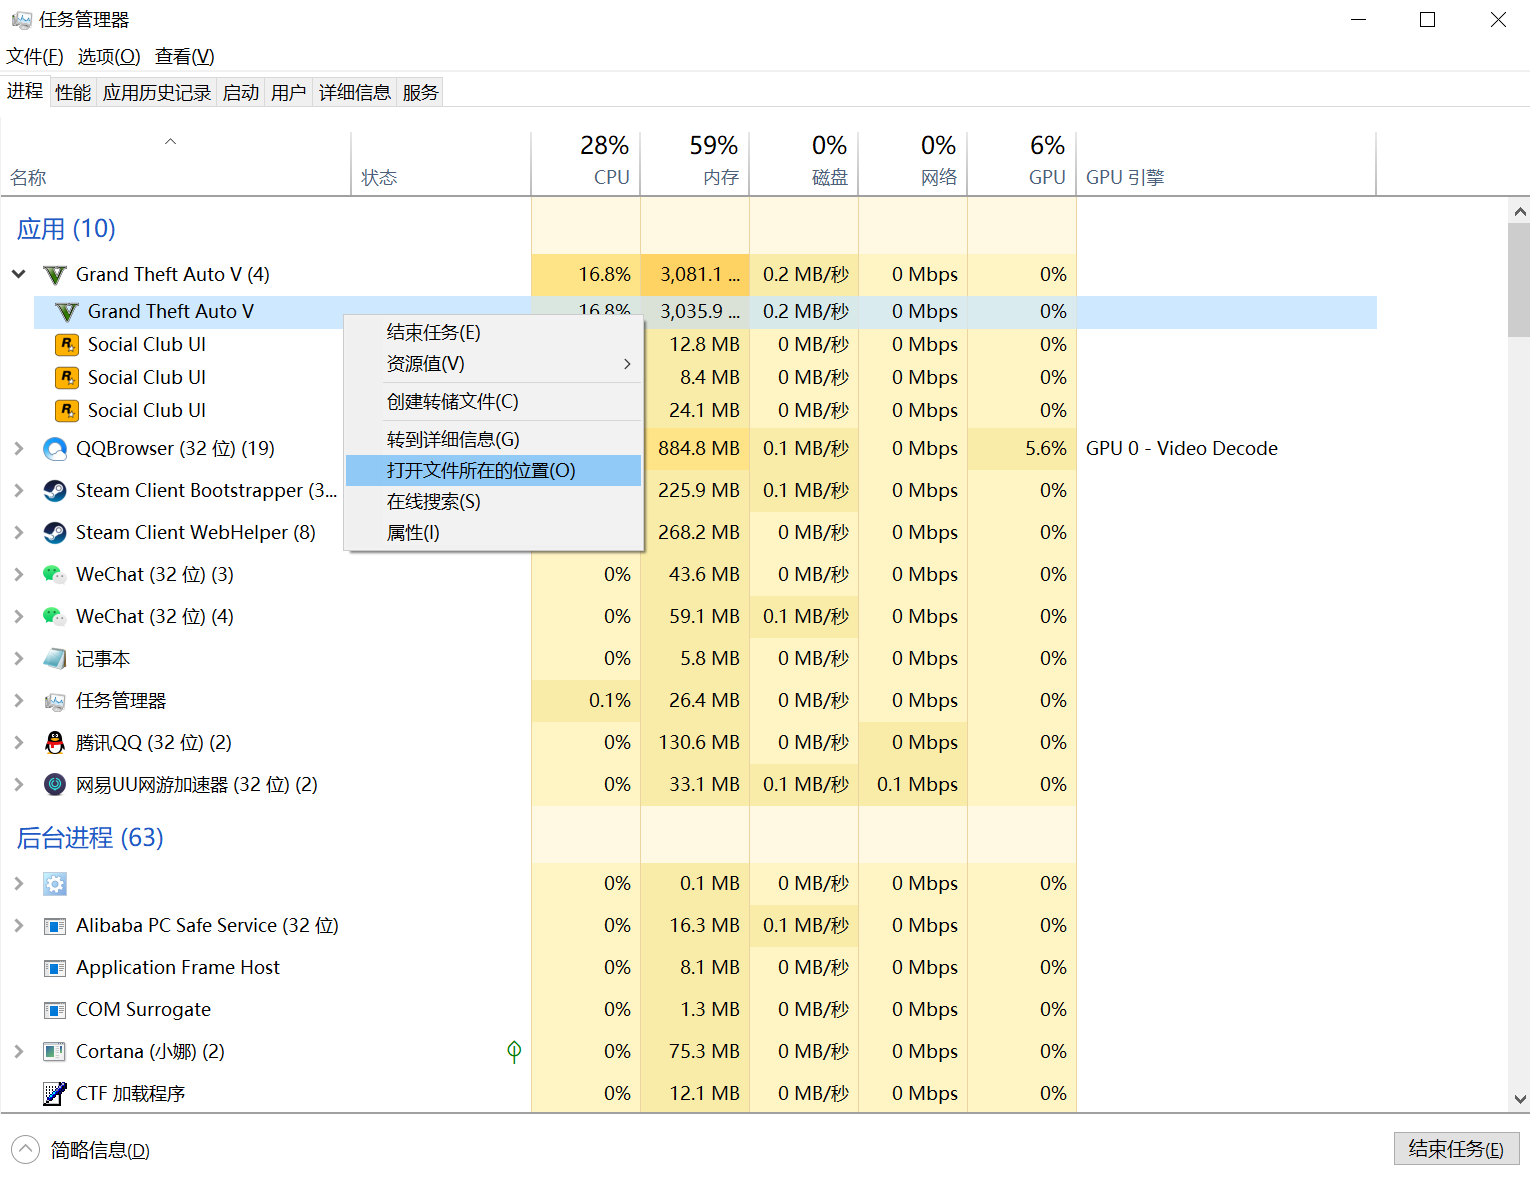
Task: Expand the 腾讯QQ (32 位) (2) group
Action: [x=19, y=743]
